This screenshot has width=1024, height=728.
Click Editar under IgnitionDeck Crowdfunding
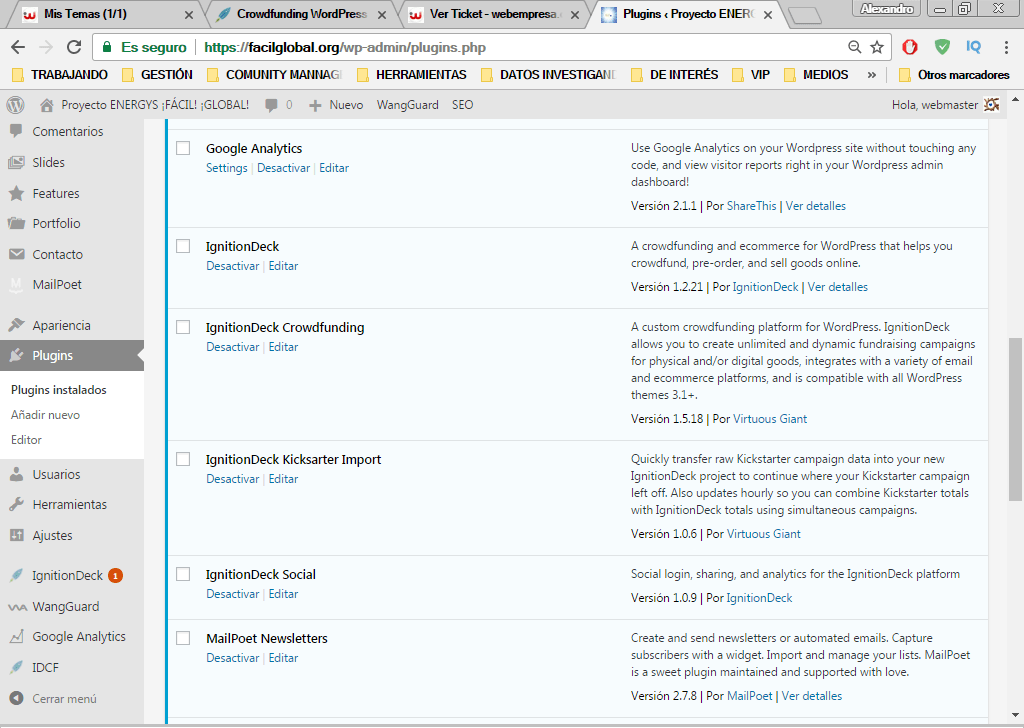pyautogui.click(x=283, y=347)
